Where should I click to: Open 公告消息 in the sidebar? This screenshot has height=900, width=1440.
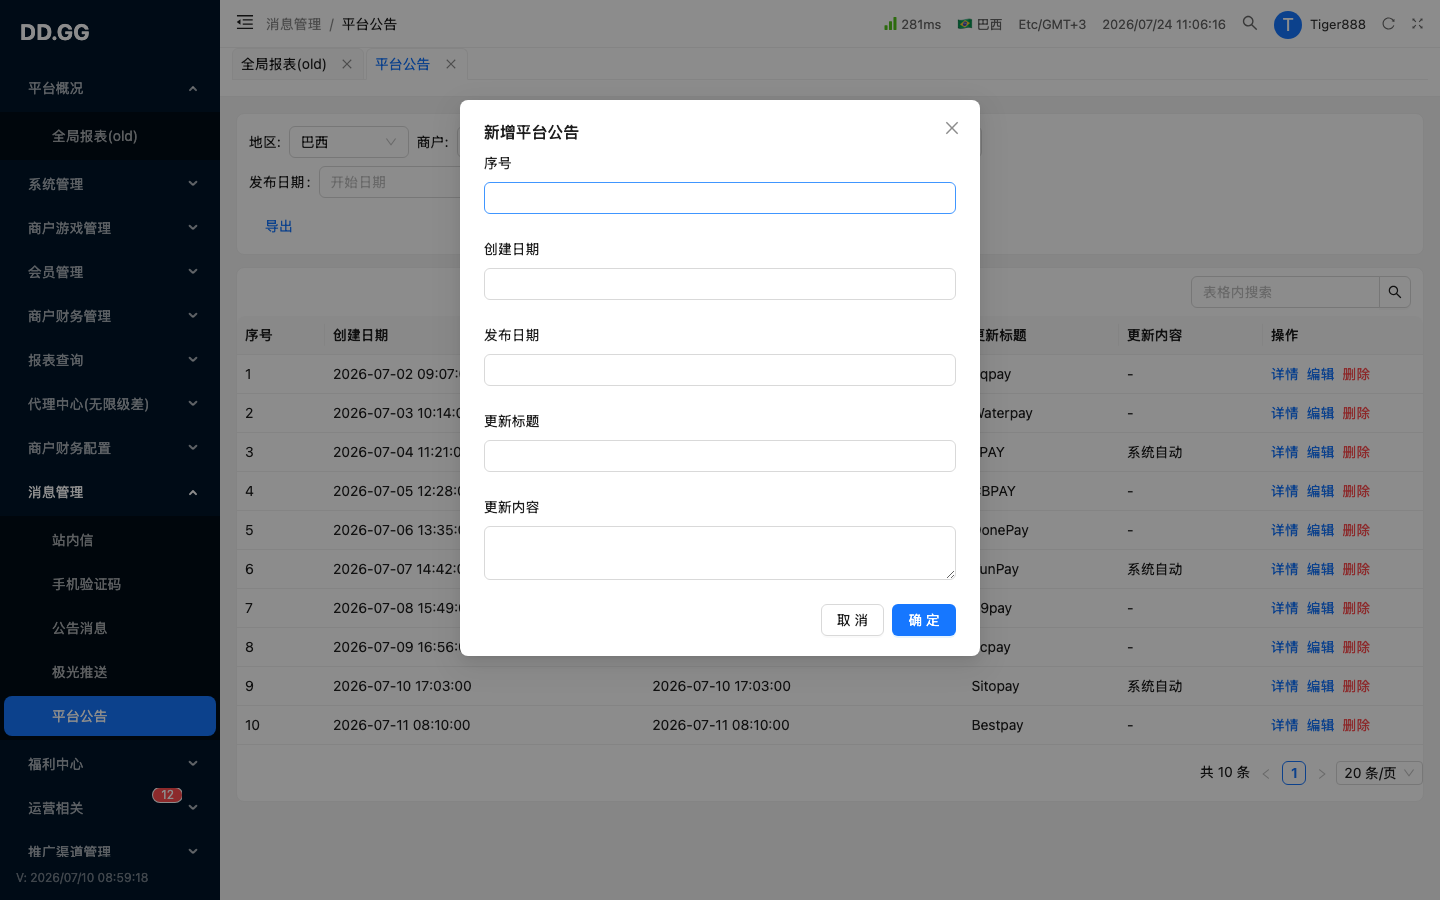[110, 628]
